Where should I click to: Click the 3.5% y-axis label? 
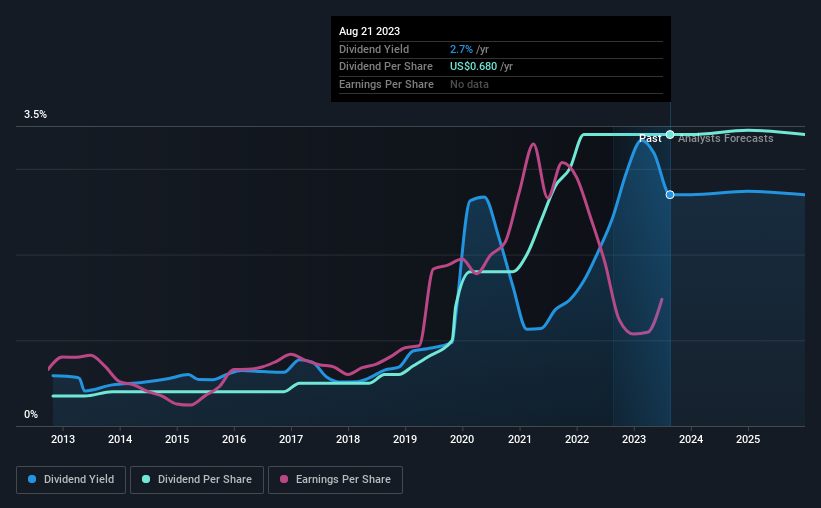point(35,114)
